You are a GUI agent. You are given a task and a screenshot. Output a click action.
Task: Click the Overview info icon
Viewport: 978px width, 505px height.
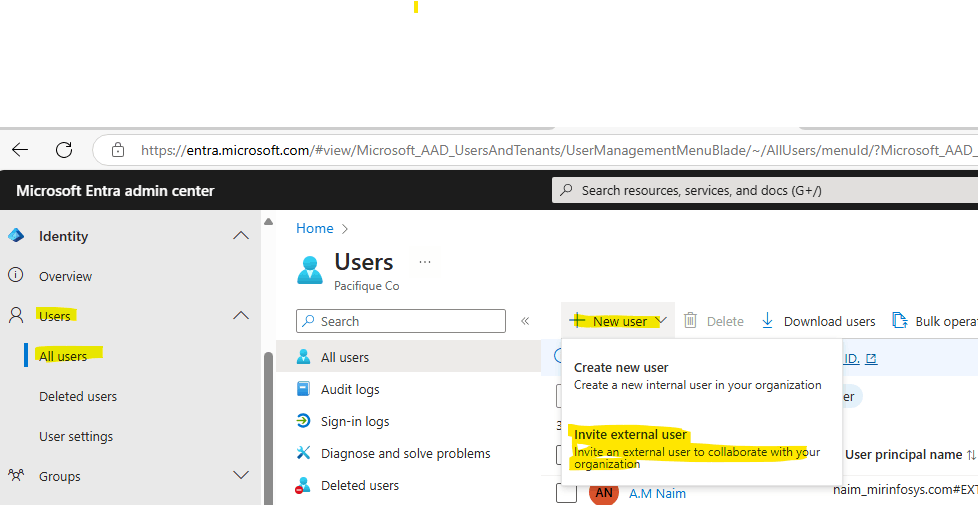click(x=16, y=275)
